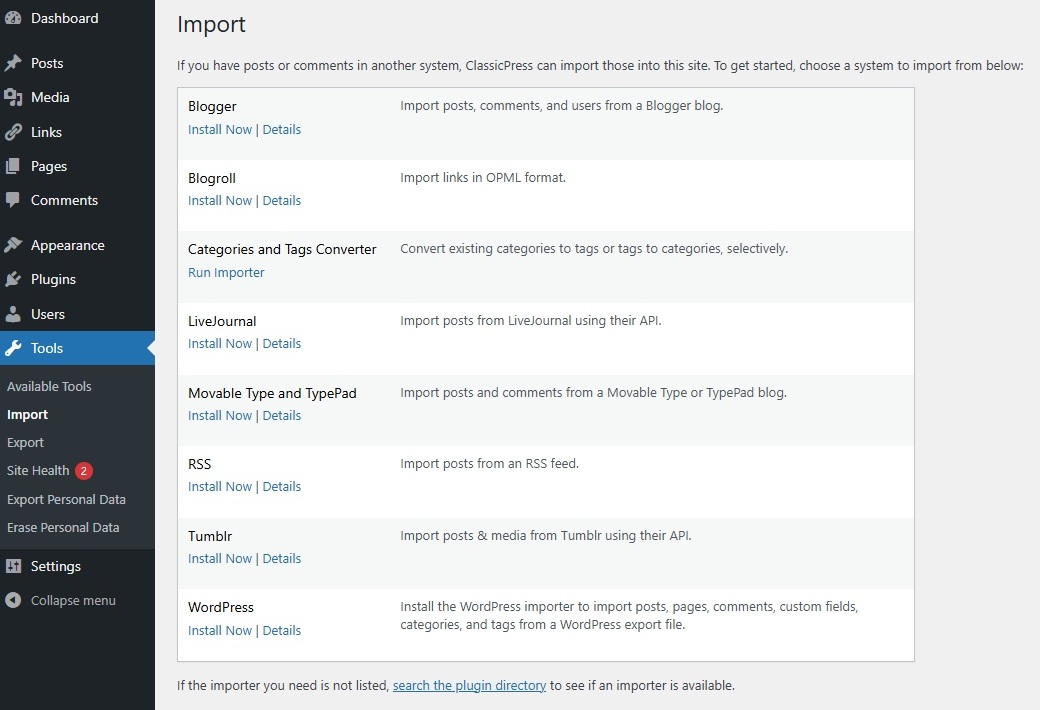Run the Categories and Tags Converter importer
1040x710 pixels.
[226, 273]
